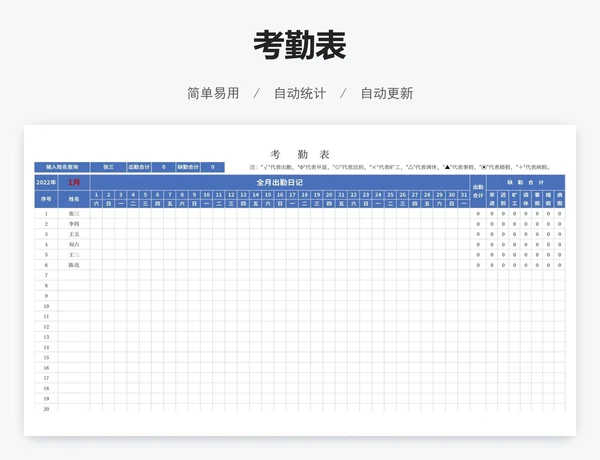Click the name 王二 in row 5

point(74,255)
